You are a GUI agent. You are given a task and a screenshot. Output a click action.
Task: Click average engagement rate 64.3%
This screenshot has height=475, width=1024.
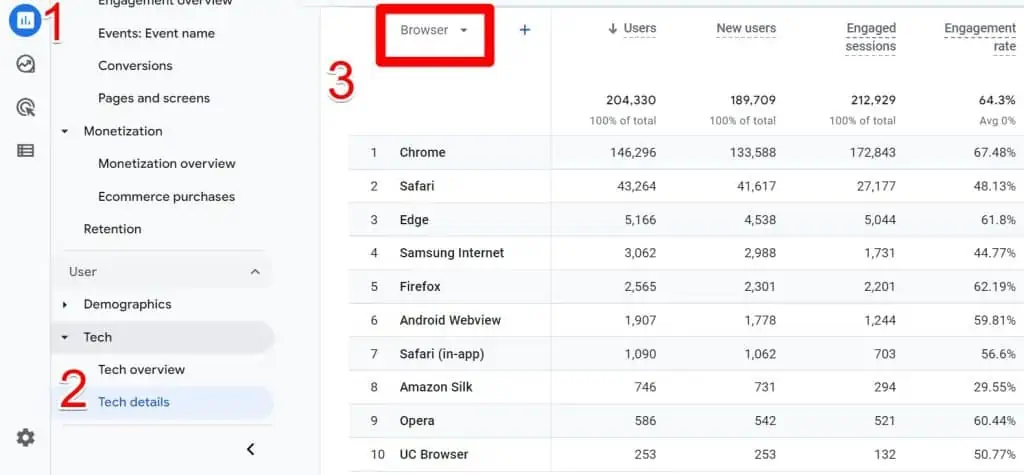point(997,101)
